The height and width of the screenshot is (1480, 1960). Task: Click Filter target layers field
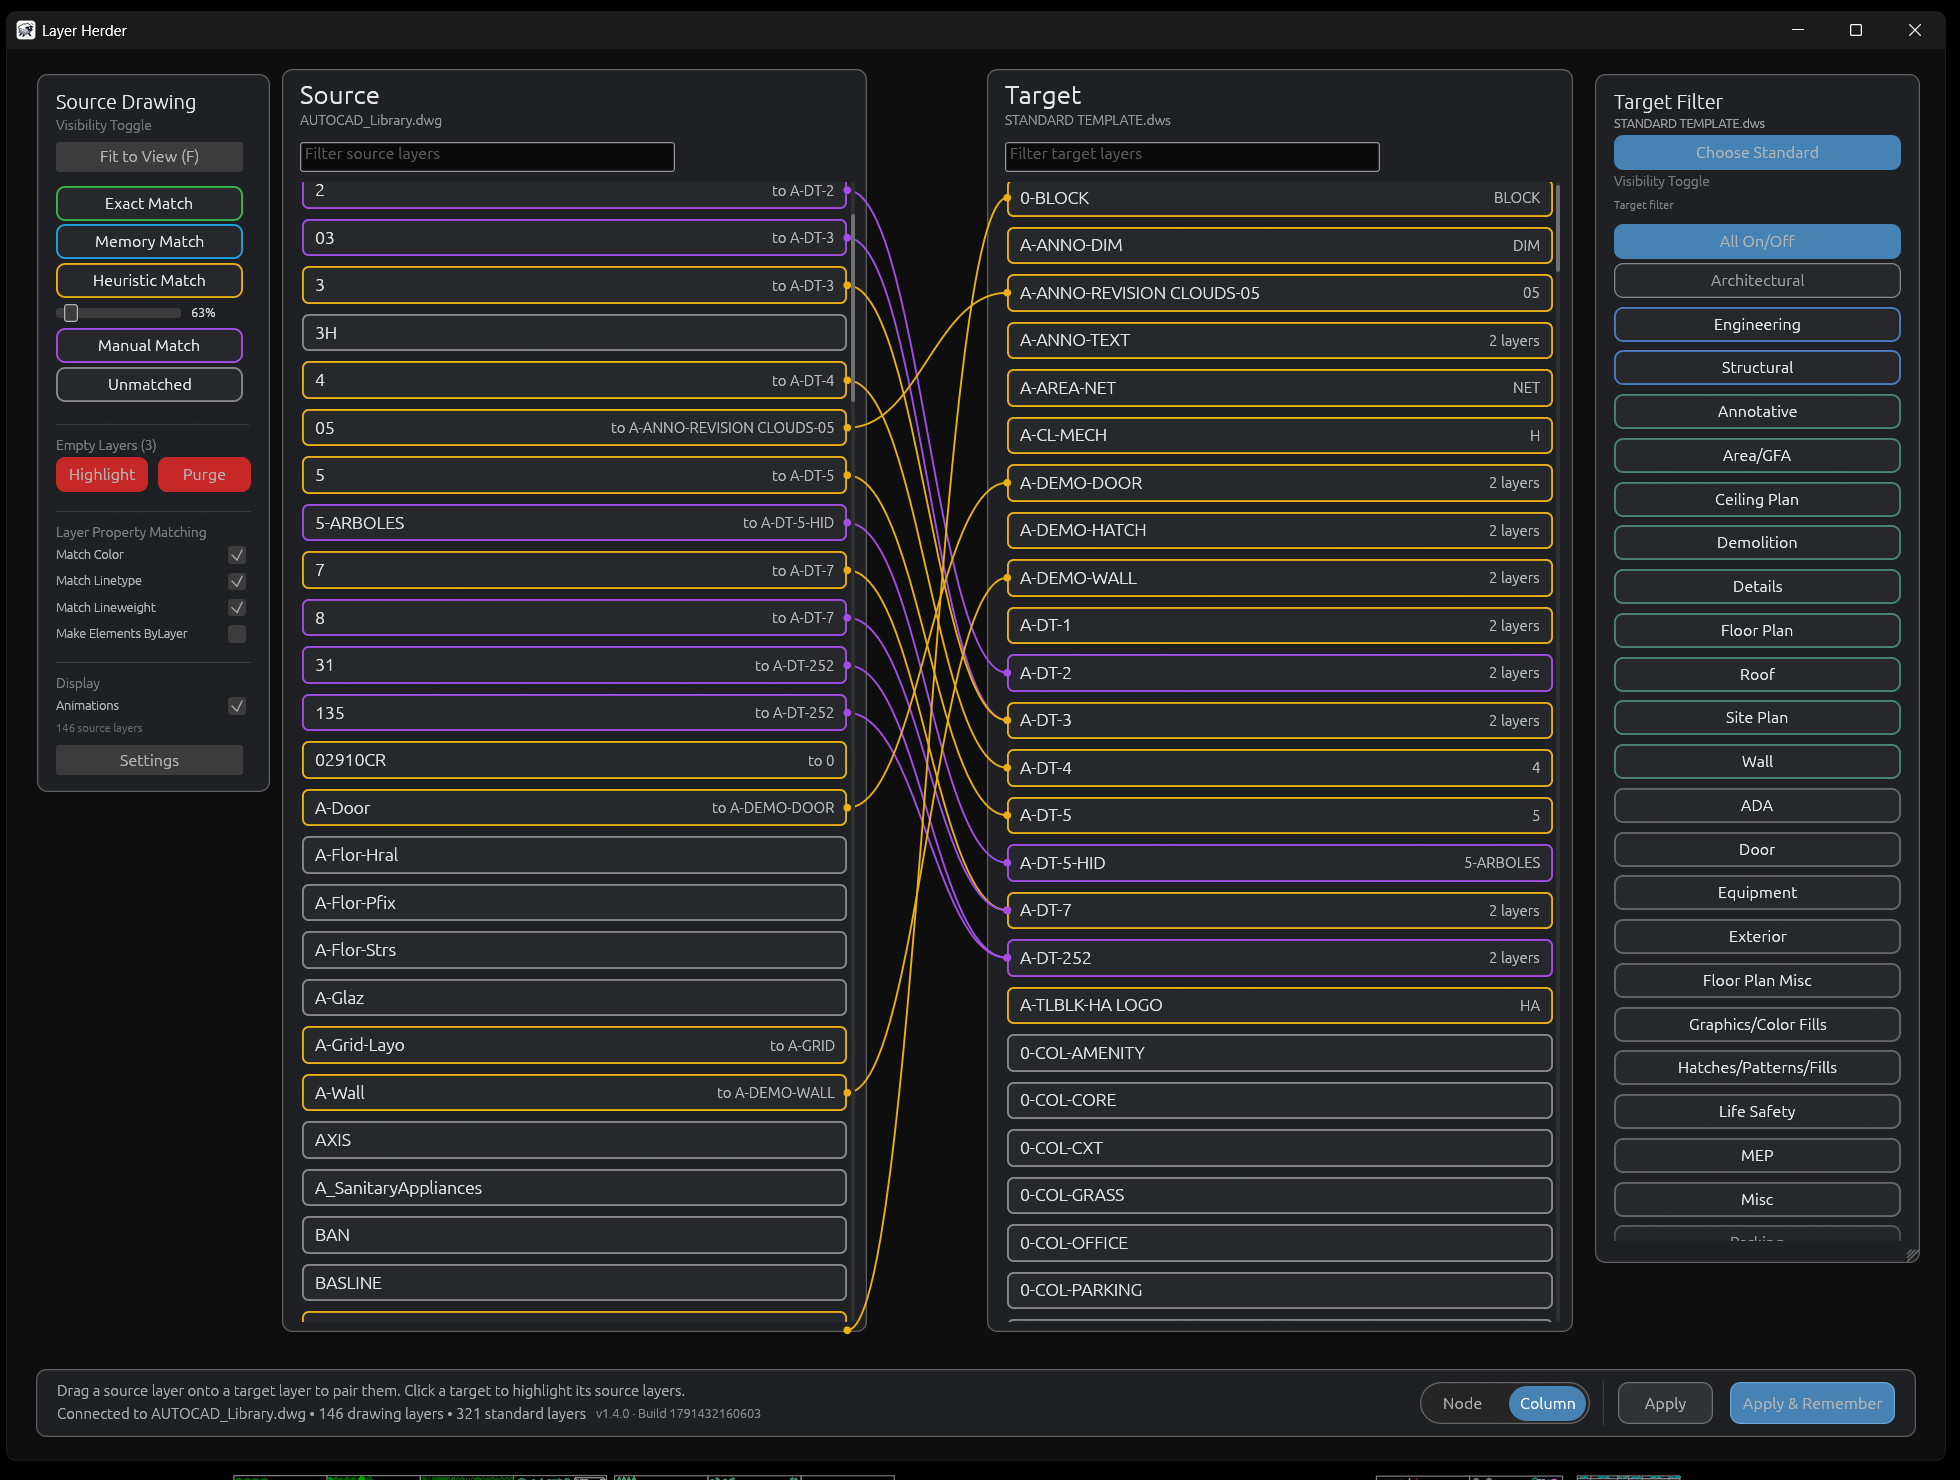coord(1192,156)
